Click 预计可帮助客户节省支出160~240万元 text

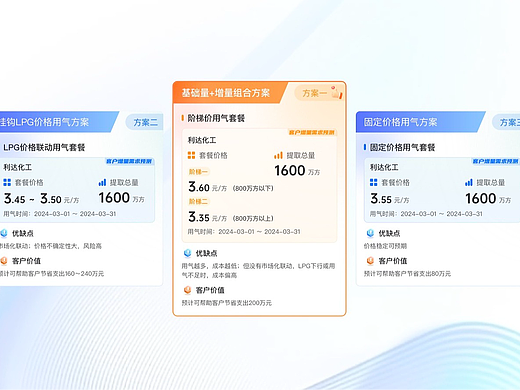(x=52, y=274)
